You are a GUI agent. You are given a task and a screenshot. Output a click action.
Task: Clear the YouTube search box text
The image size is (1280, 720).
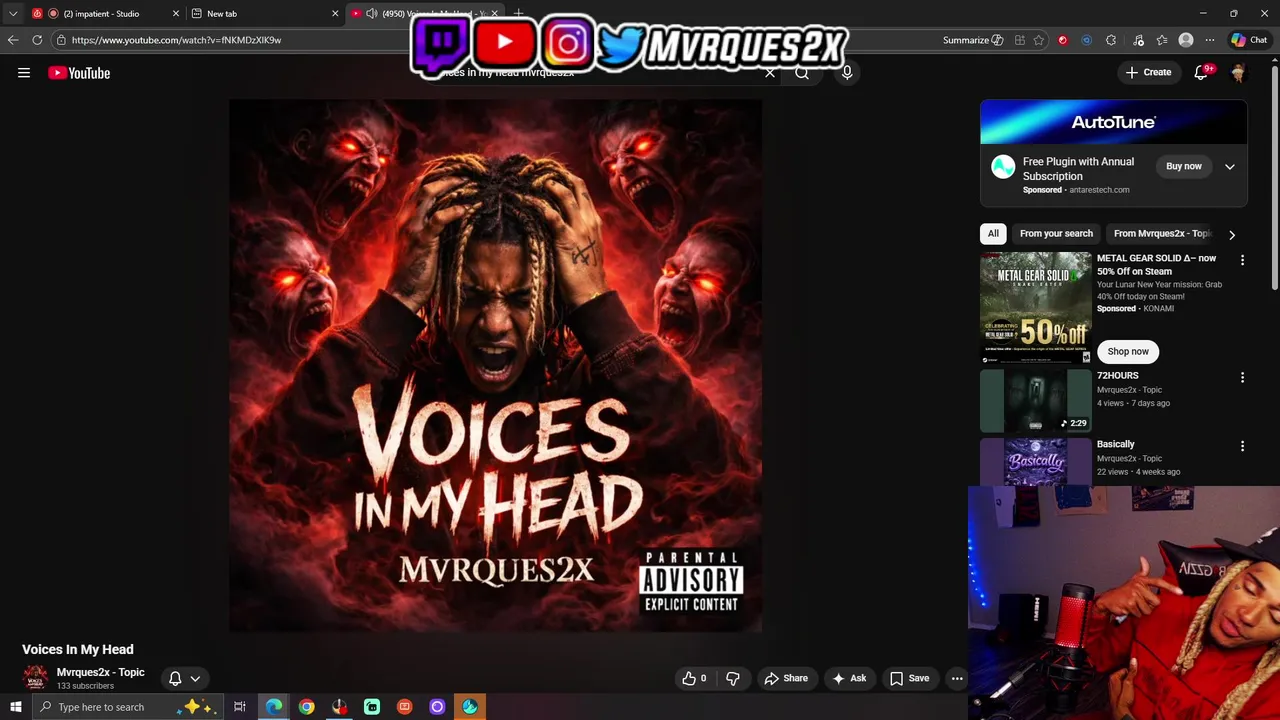[770, 73]
